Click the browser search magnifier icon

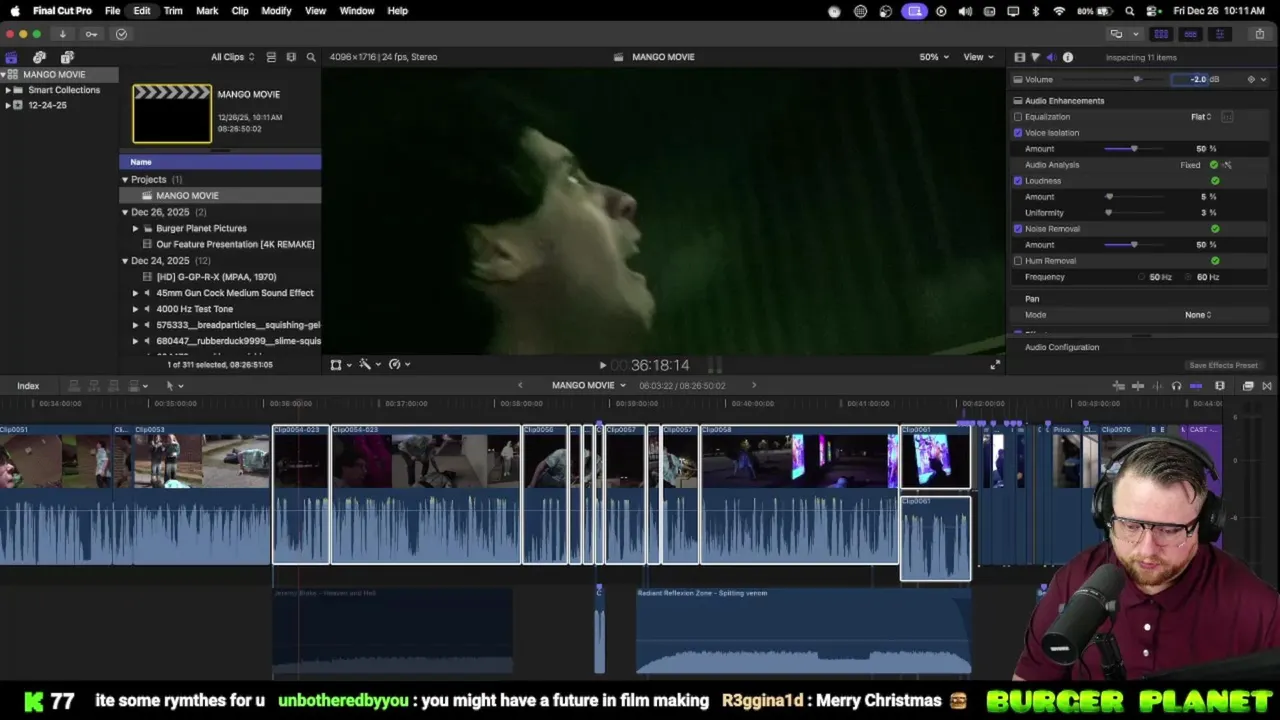pos(311,57)
